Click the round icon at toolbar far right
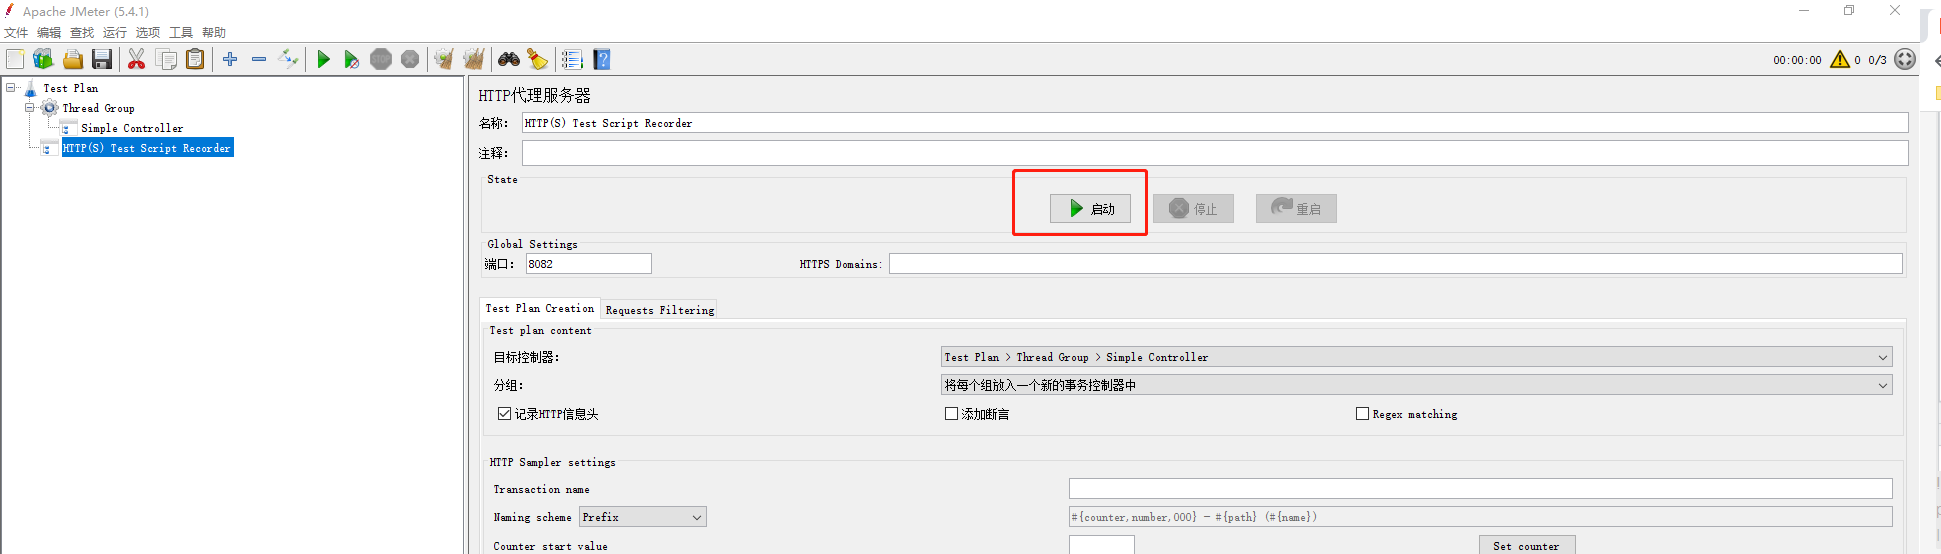 point(1905,59)
